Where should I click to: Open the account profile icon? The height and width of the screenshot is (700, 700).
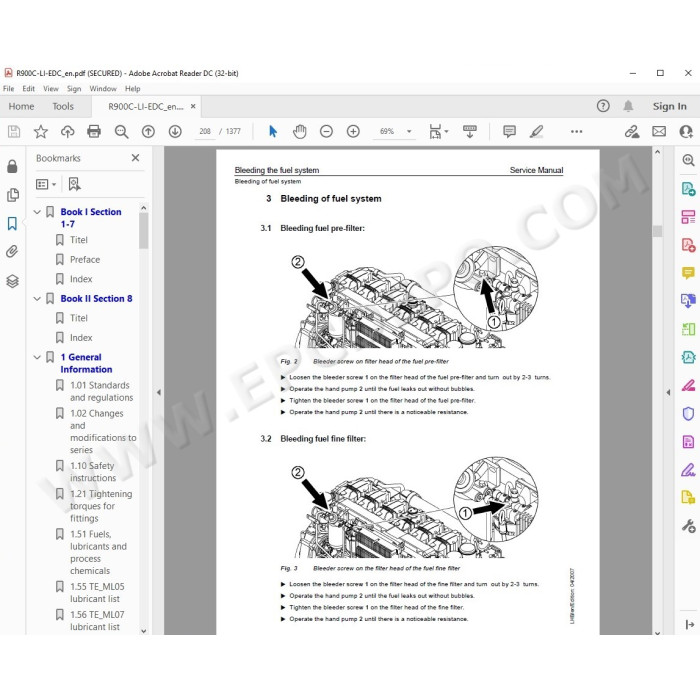685,131
